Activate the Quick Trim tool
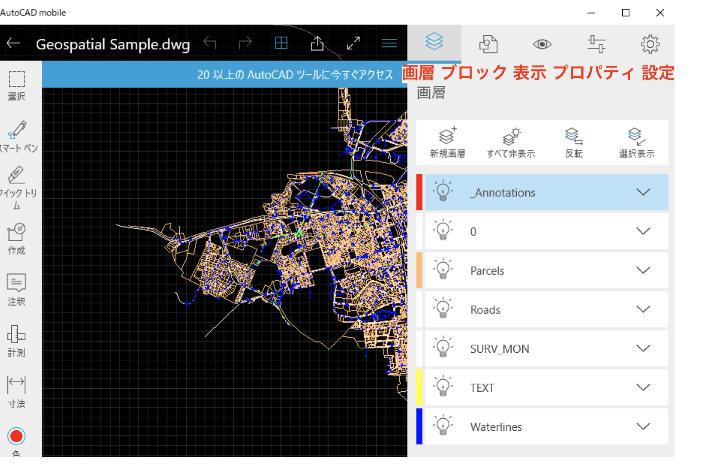 click(x=17, y=188)
